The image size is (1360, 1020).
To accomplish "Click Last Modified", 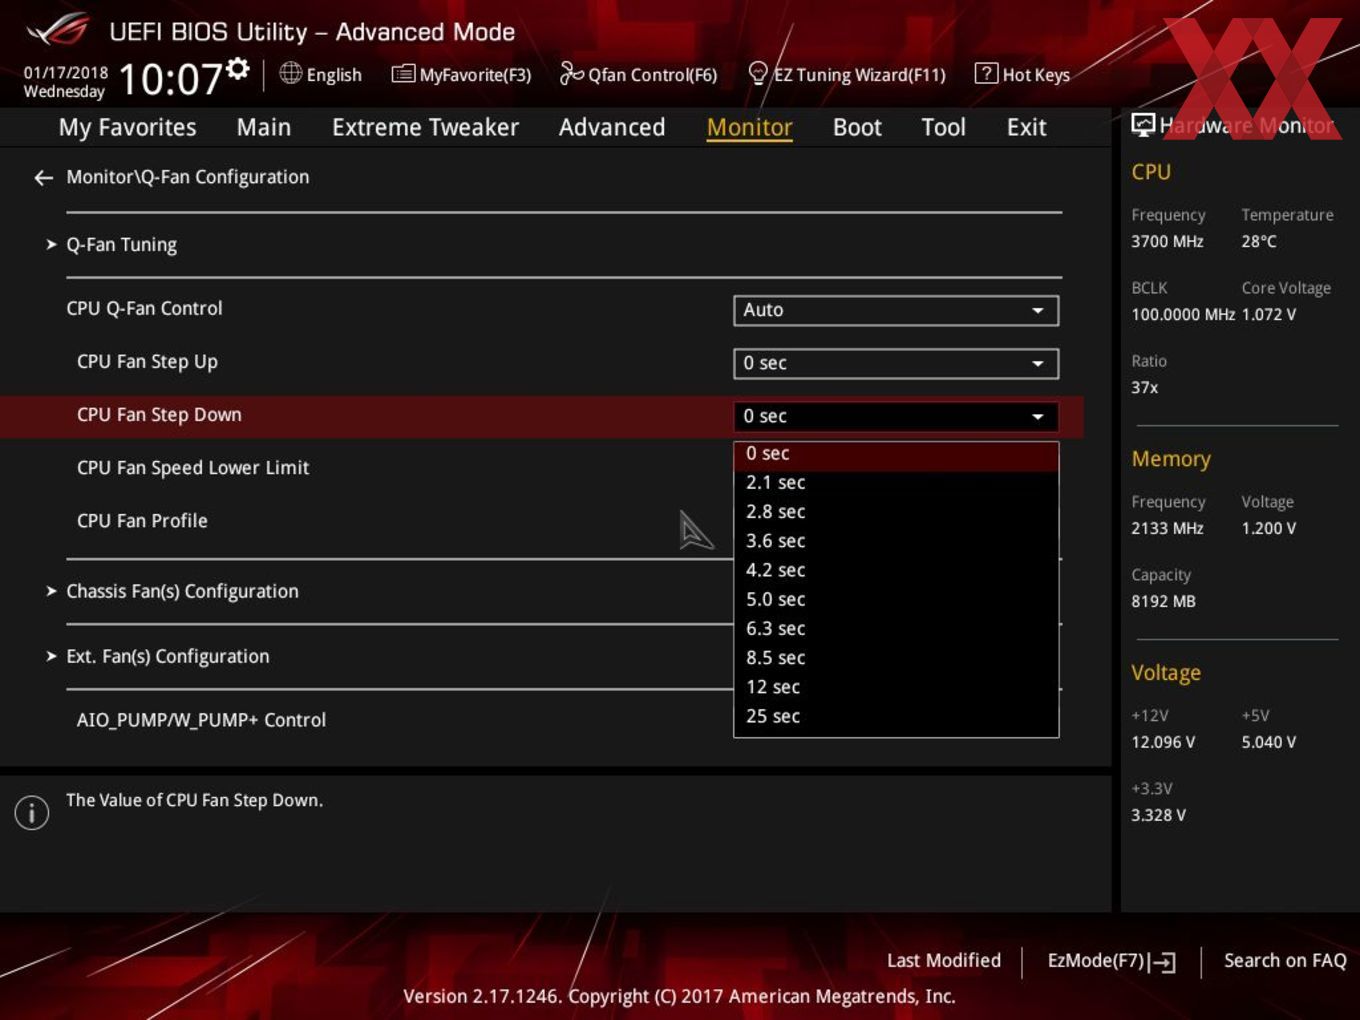I will tap(944, 960).
